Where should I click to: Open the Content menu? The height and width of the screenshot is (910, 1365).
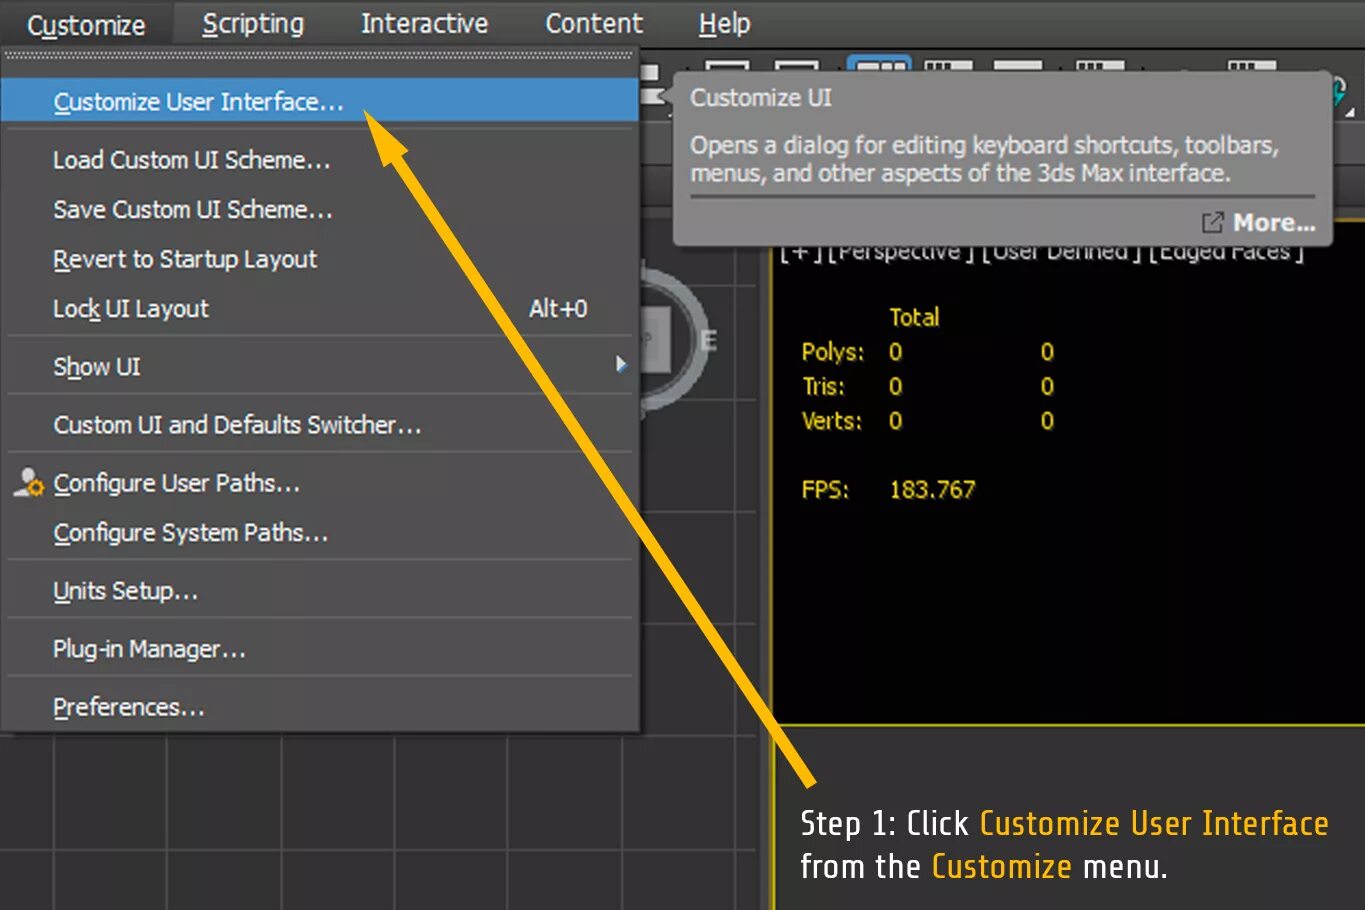coord(594,24)
